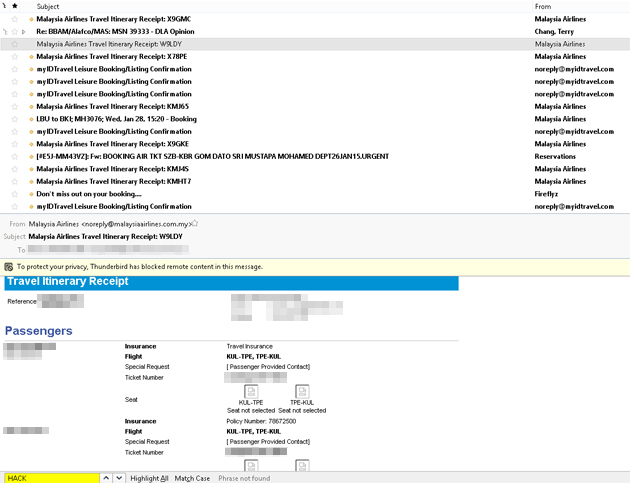Find next match with down arrow
The width and height of the screenshot is (630, 483).
(119, 478)
